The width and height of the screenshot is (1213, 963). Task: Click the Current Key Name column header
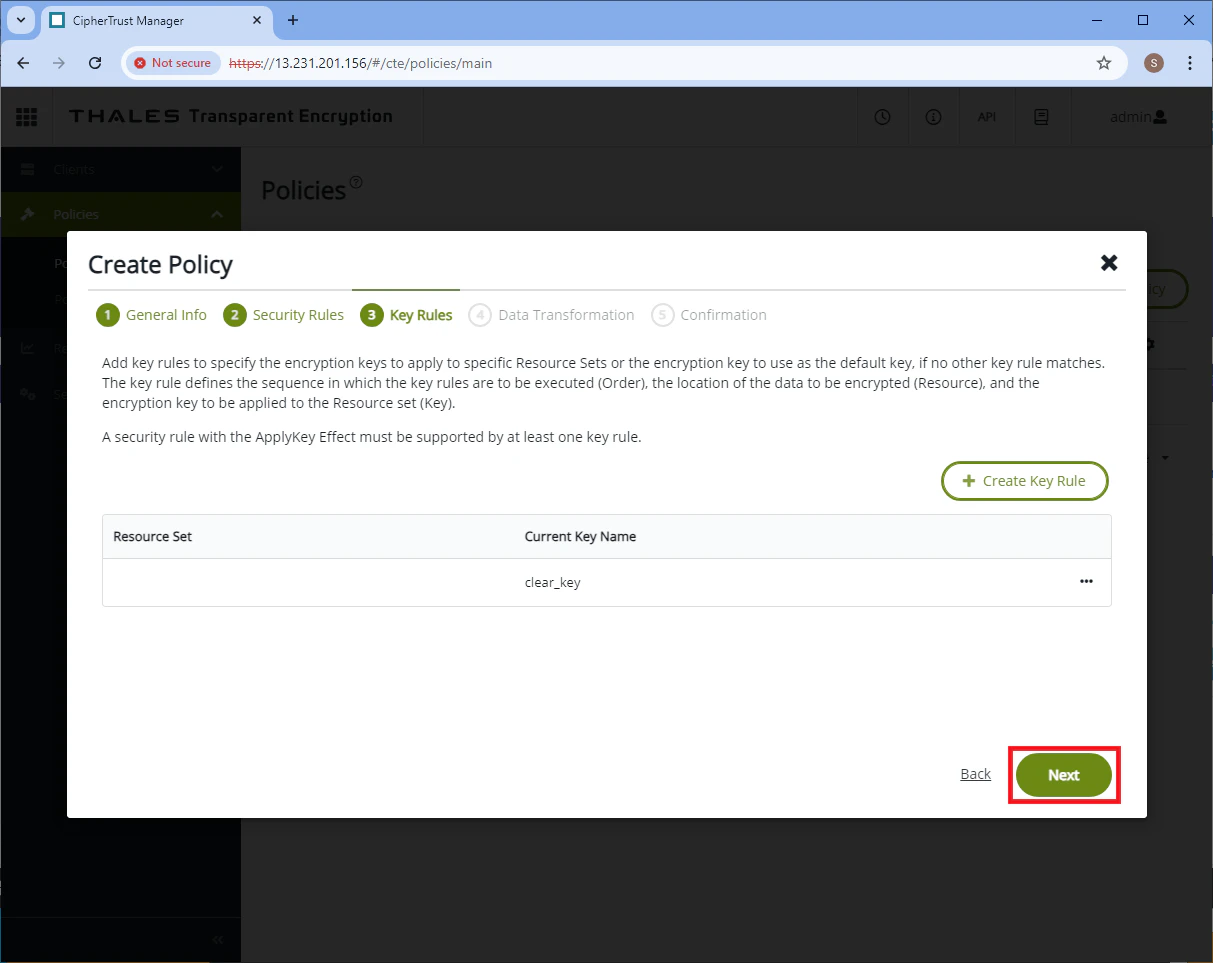point(580,536)
